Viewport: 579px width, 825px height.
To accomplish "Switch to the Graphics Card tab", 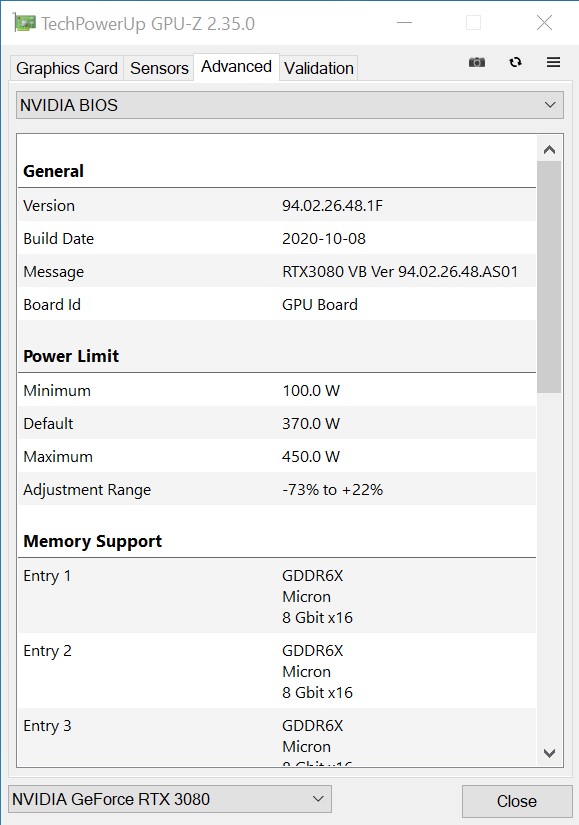I will click(67, 68).
